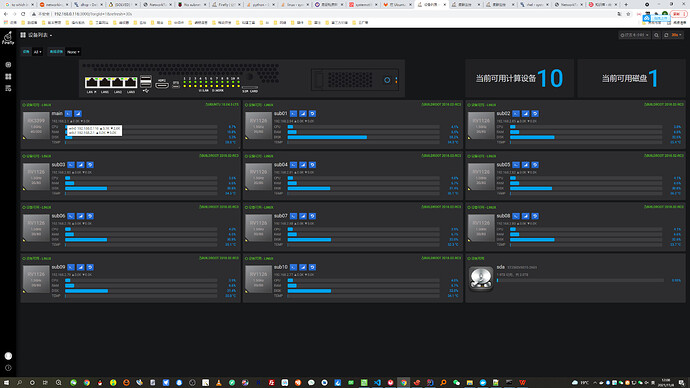Open chart view for sub07

click(303, 216)
